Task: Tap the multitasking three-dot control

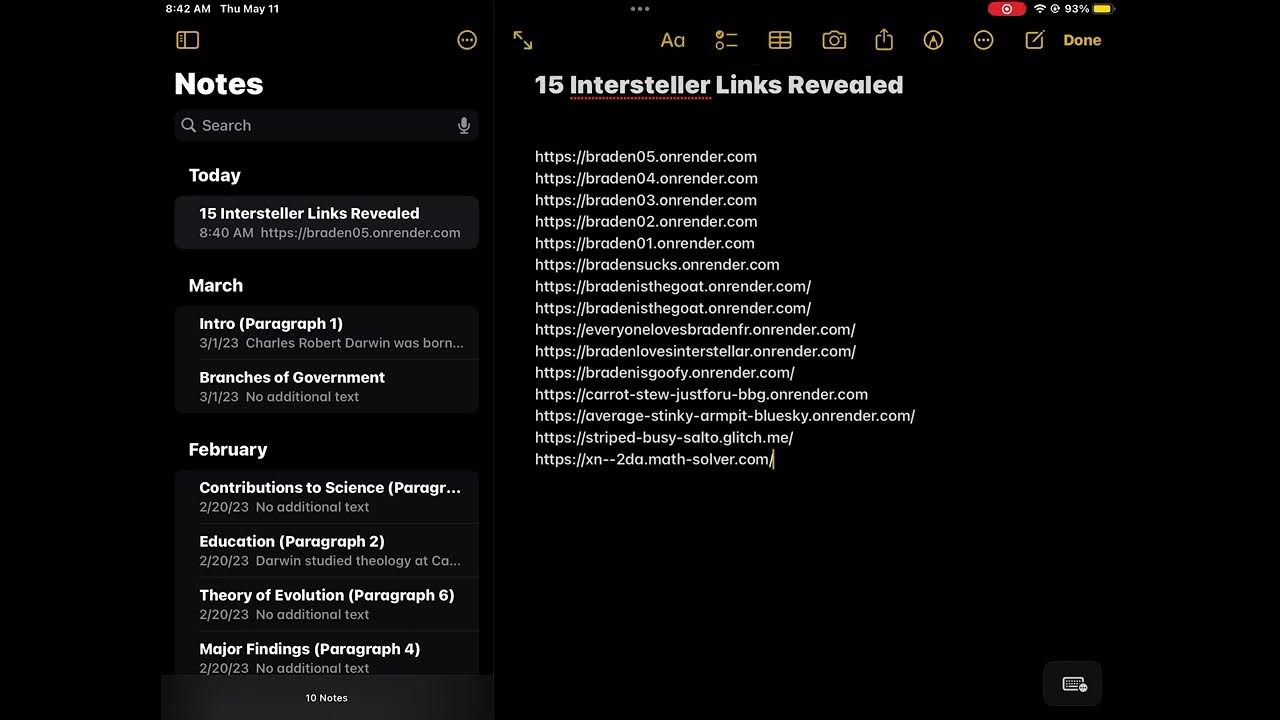Action: click(640, 8)
